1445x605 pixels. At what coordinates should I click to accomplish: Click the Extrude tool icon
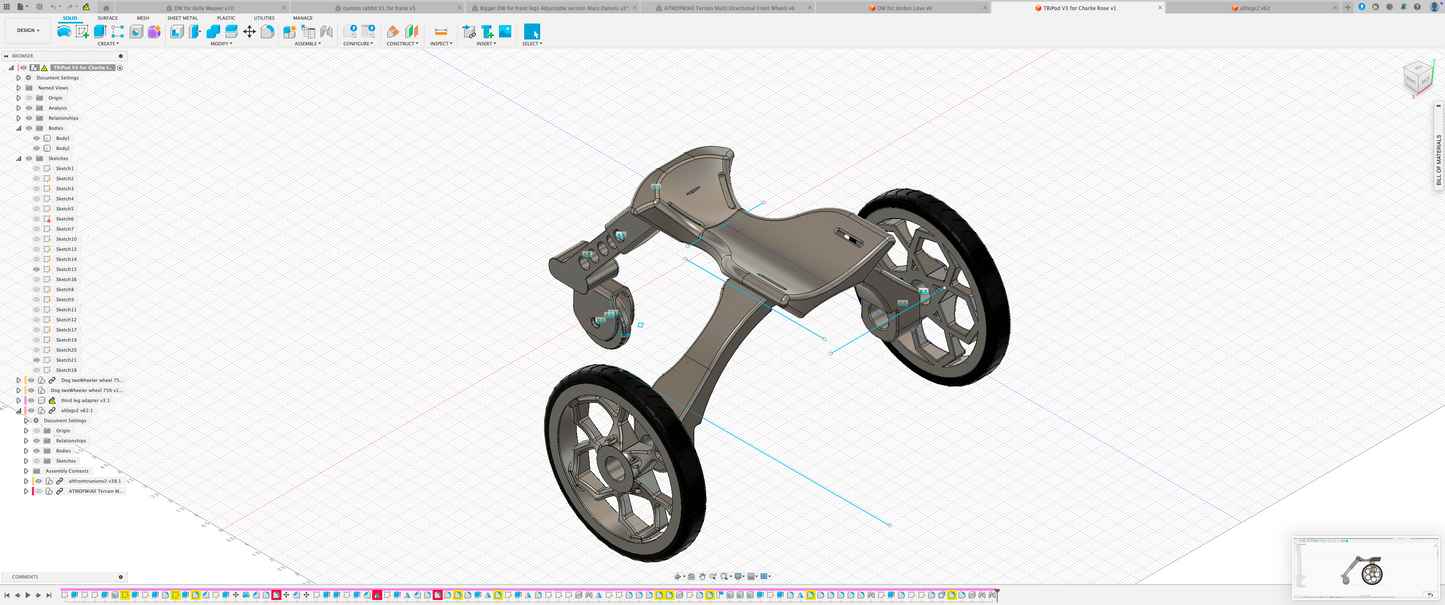click(100, 32)
